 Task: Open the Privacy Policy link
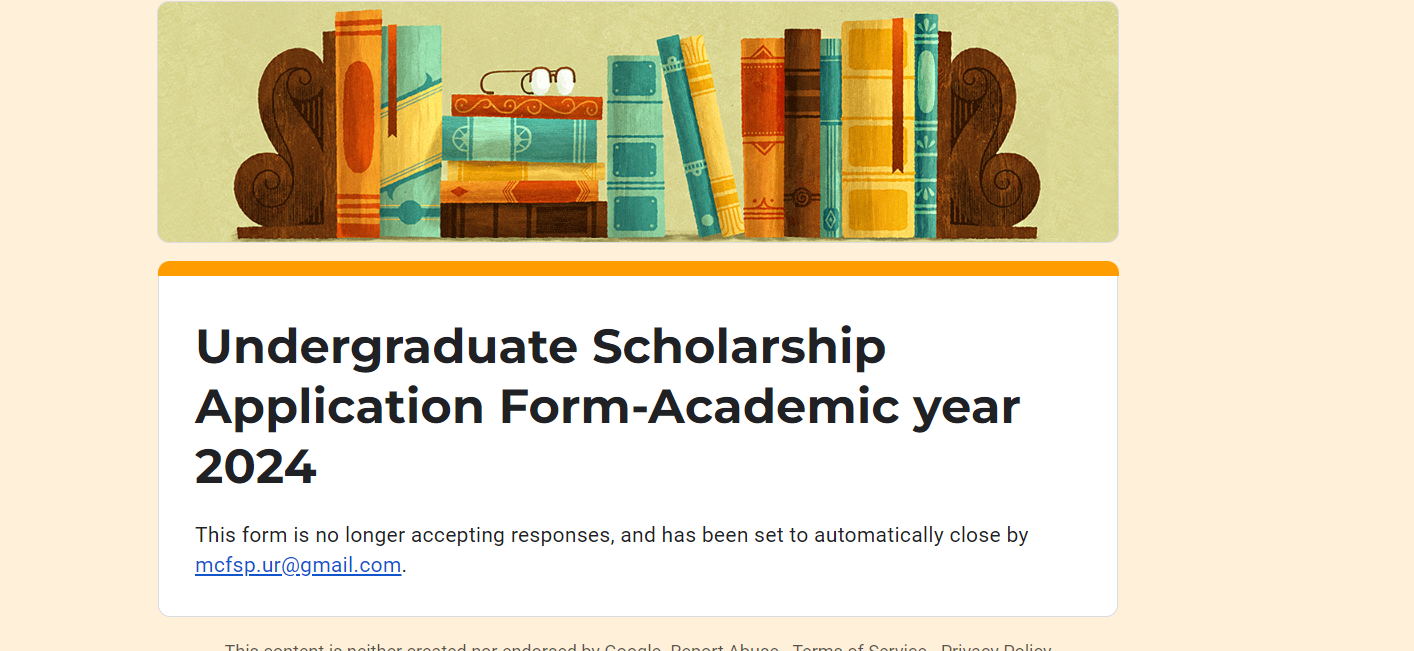coord(996,647)
